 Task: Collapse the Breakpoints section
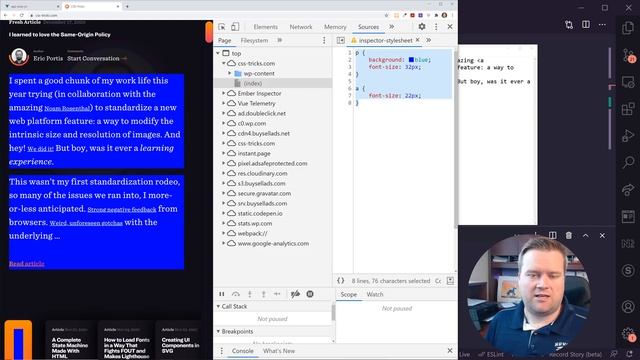click(x=218, y=331)
